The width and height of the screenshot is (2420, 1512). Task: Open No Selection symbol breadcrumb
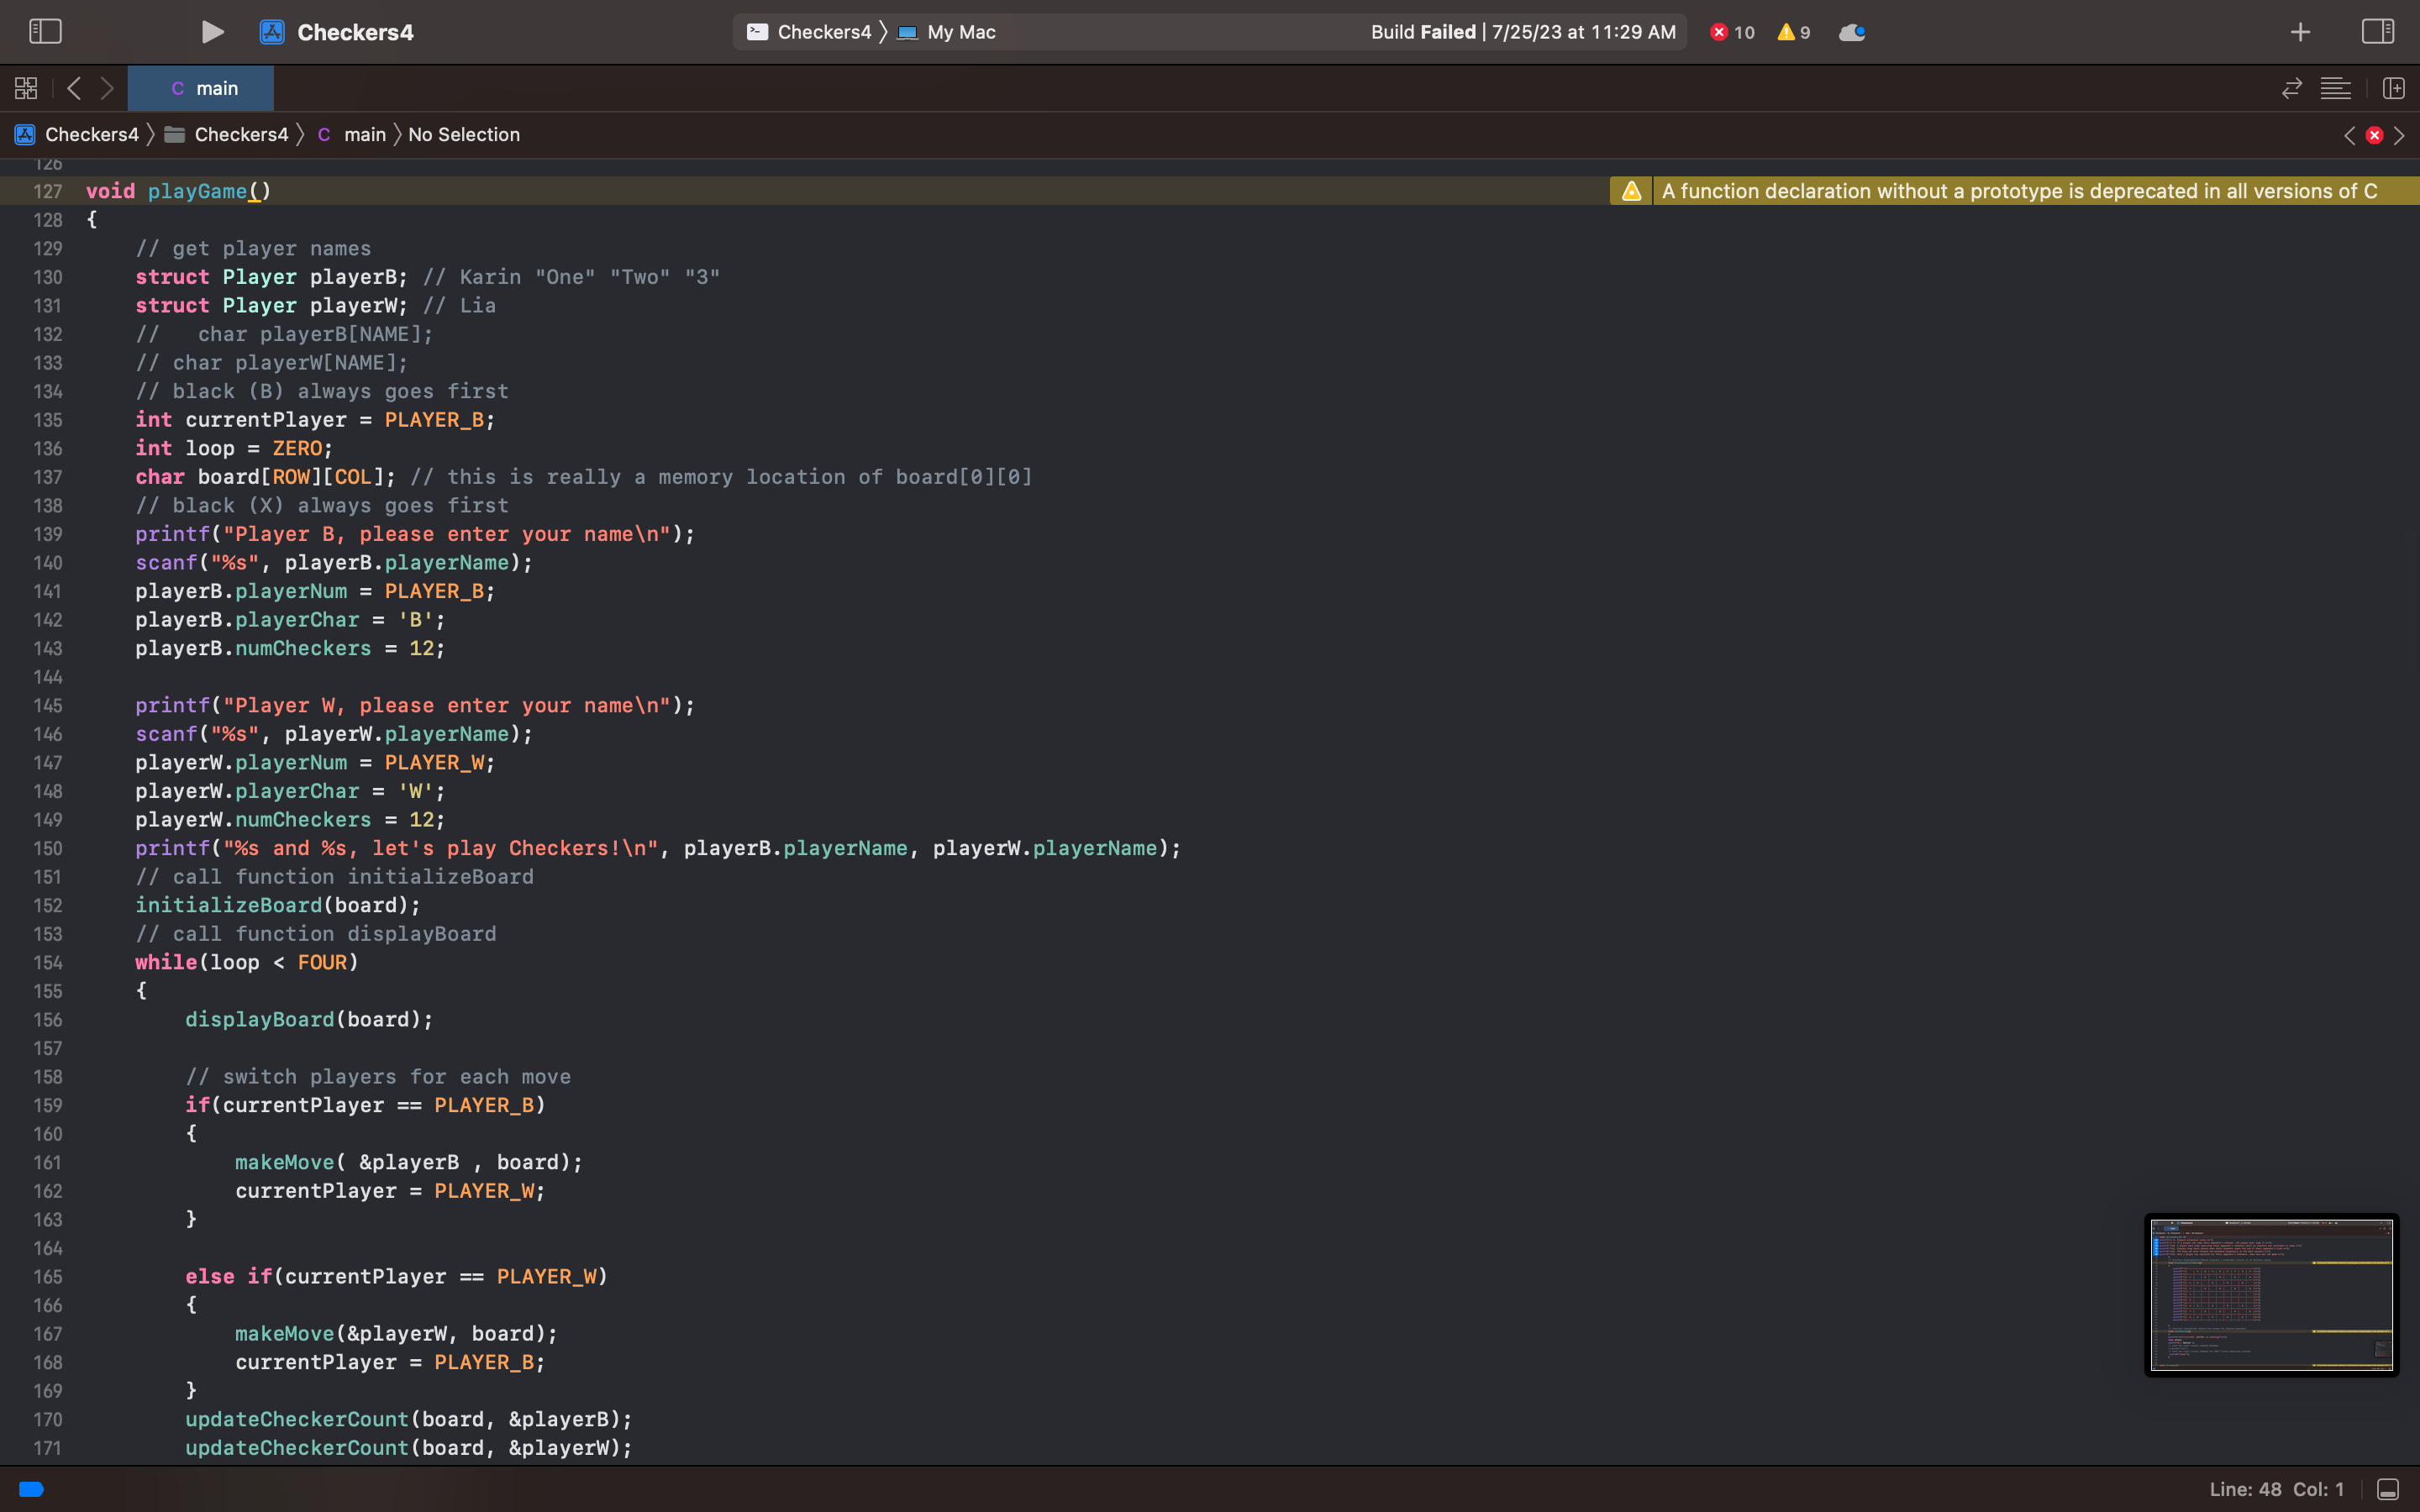[x=464, y=134]
